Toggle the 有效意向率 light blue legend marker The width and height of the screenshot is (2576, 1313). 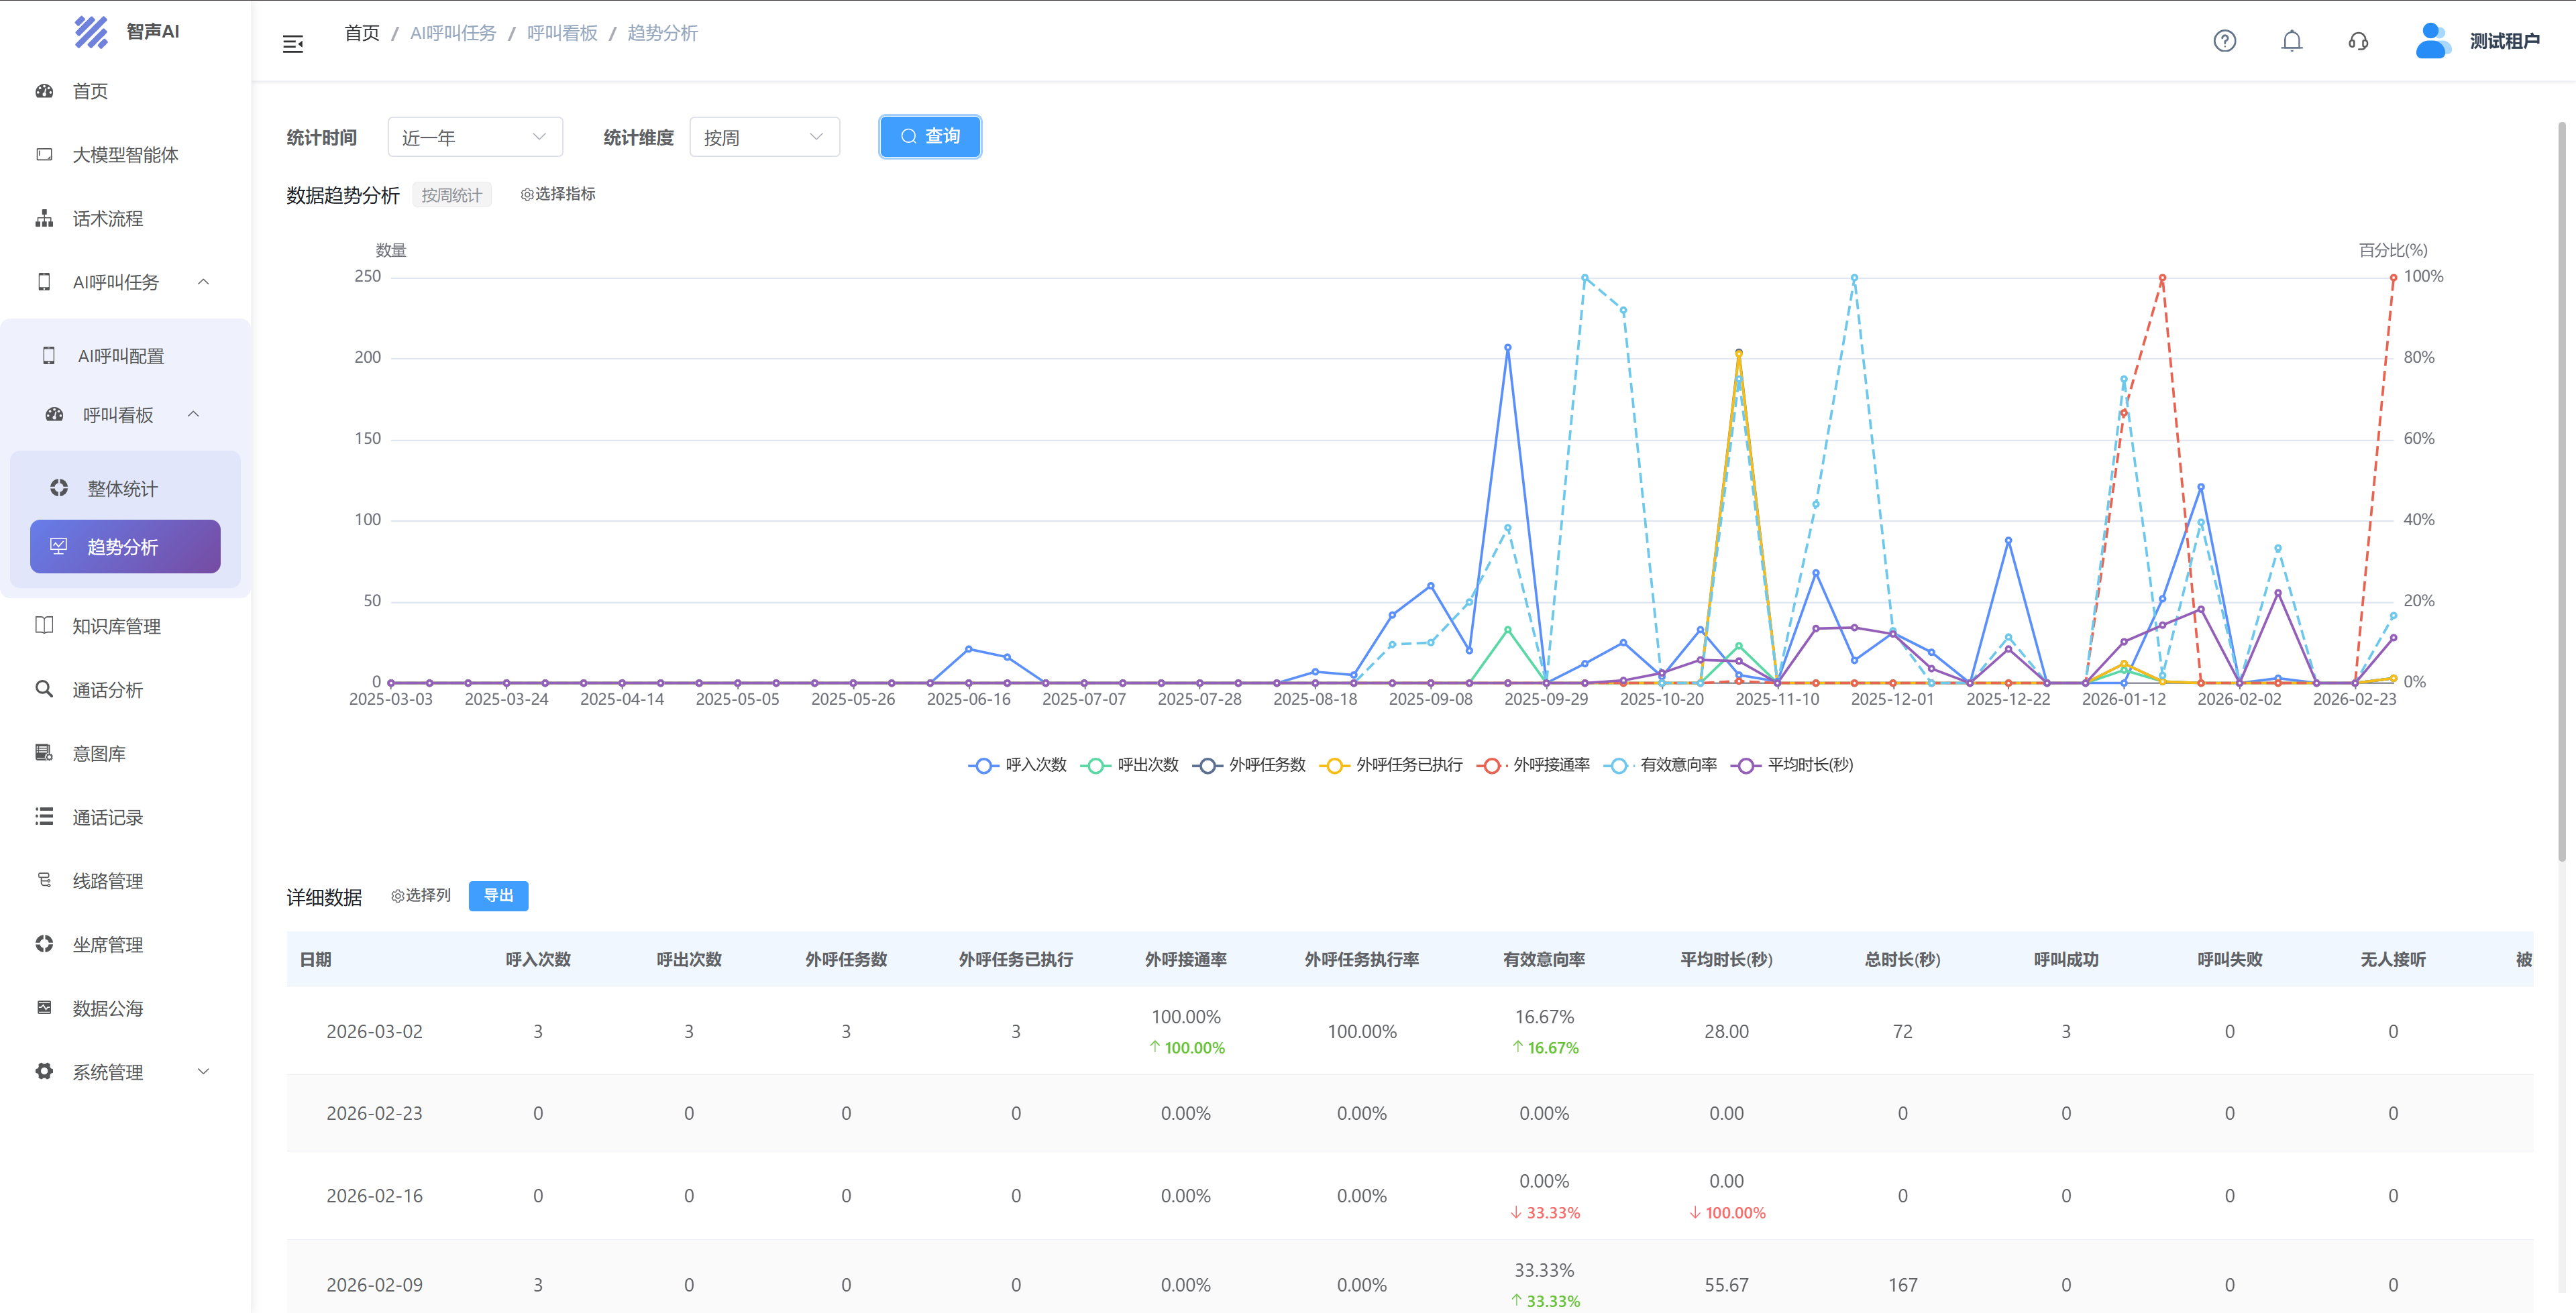coord(1618,765)
